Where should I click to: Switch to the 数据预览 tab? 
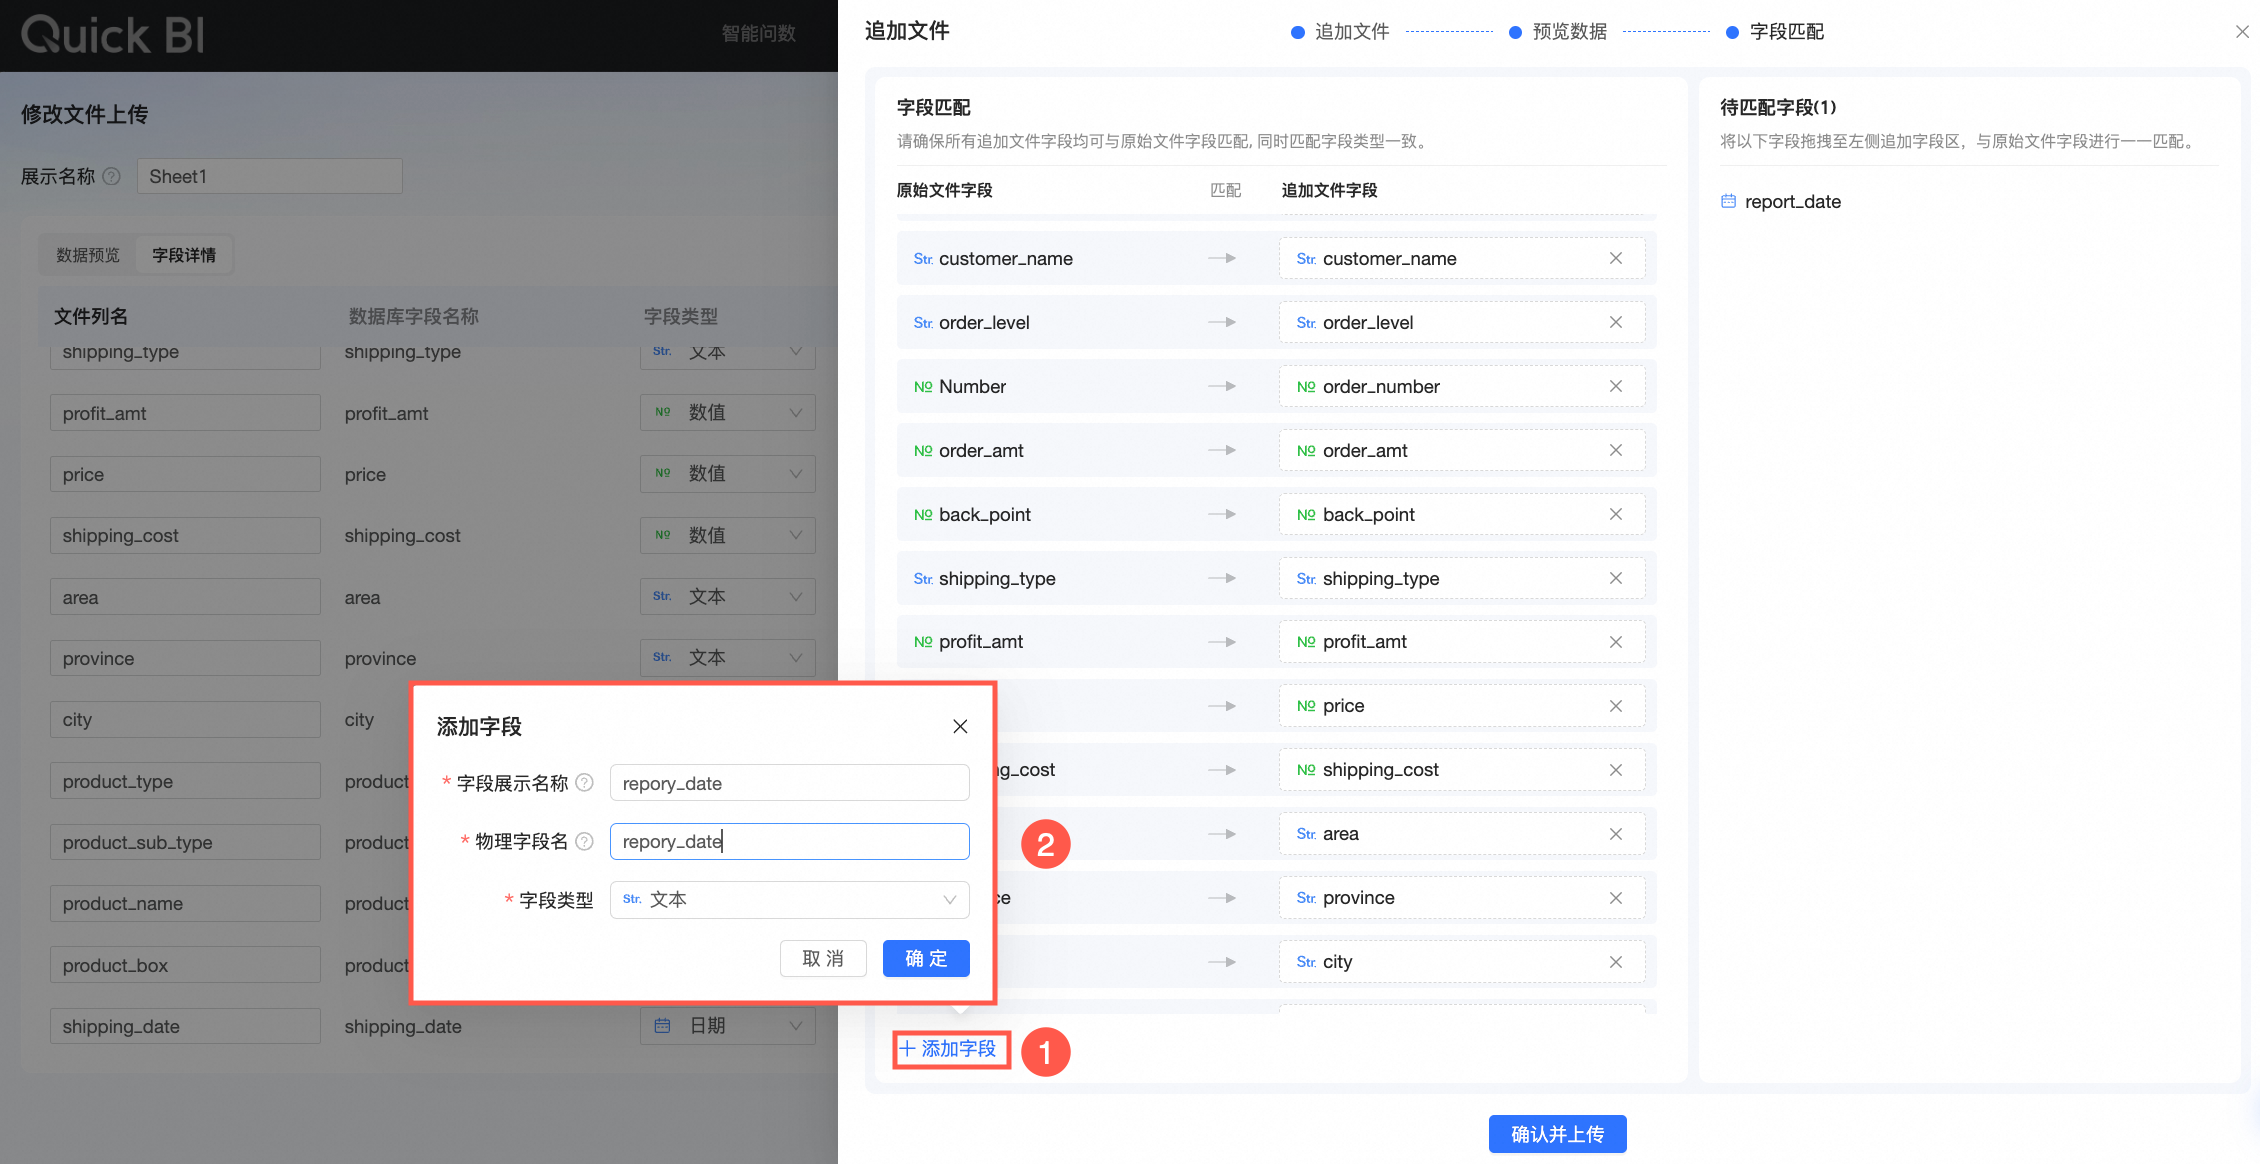[88, 255]
